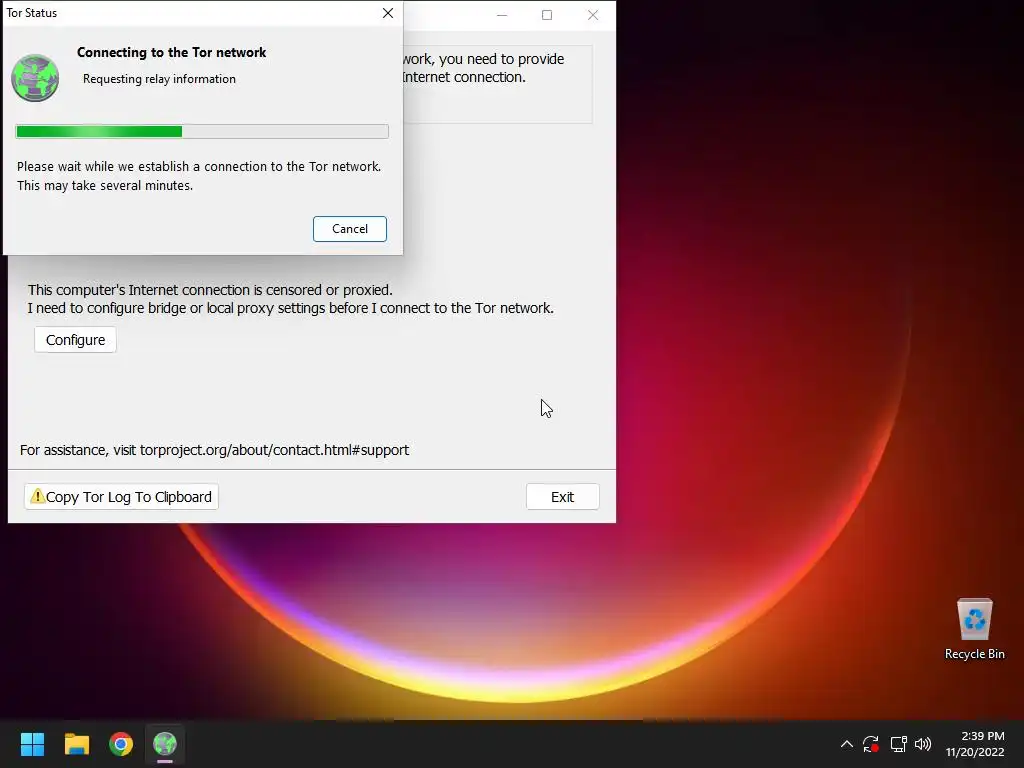Click the 'Connecting to the Tor network' heading
The width and height of the screenshot is (1024, 768).
(171, 52)
